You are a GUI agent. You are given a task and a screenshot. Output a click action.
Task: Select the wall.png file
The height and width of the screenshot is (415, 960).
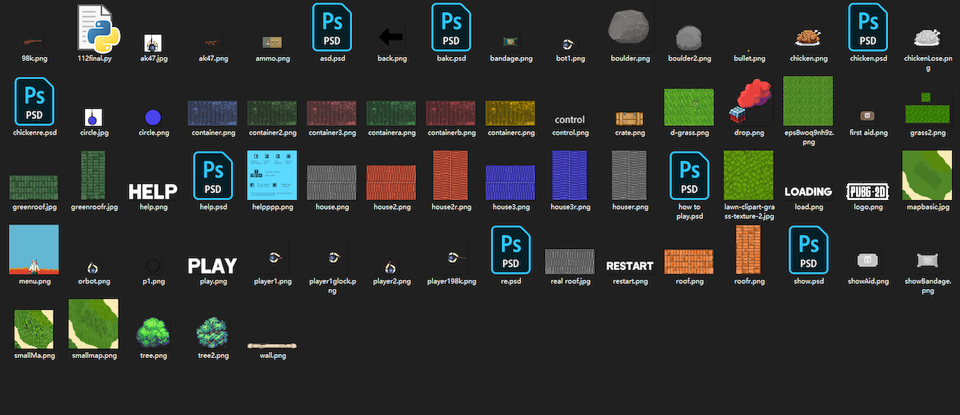(272, 346)
